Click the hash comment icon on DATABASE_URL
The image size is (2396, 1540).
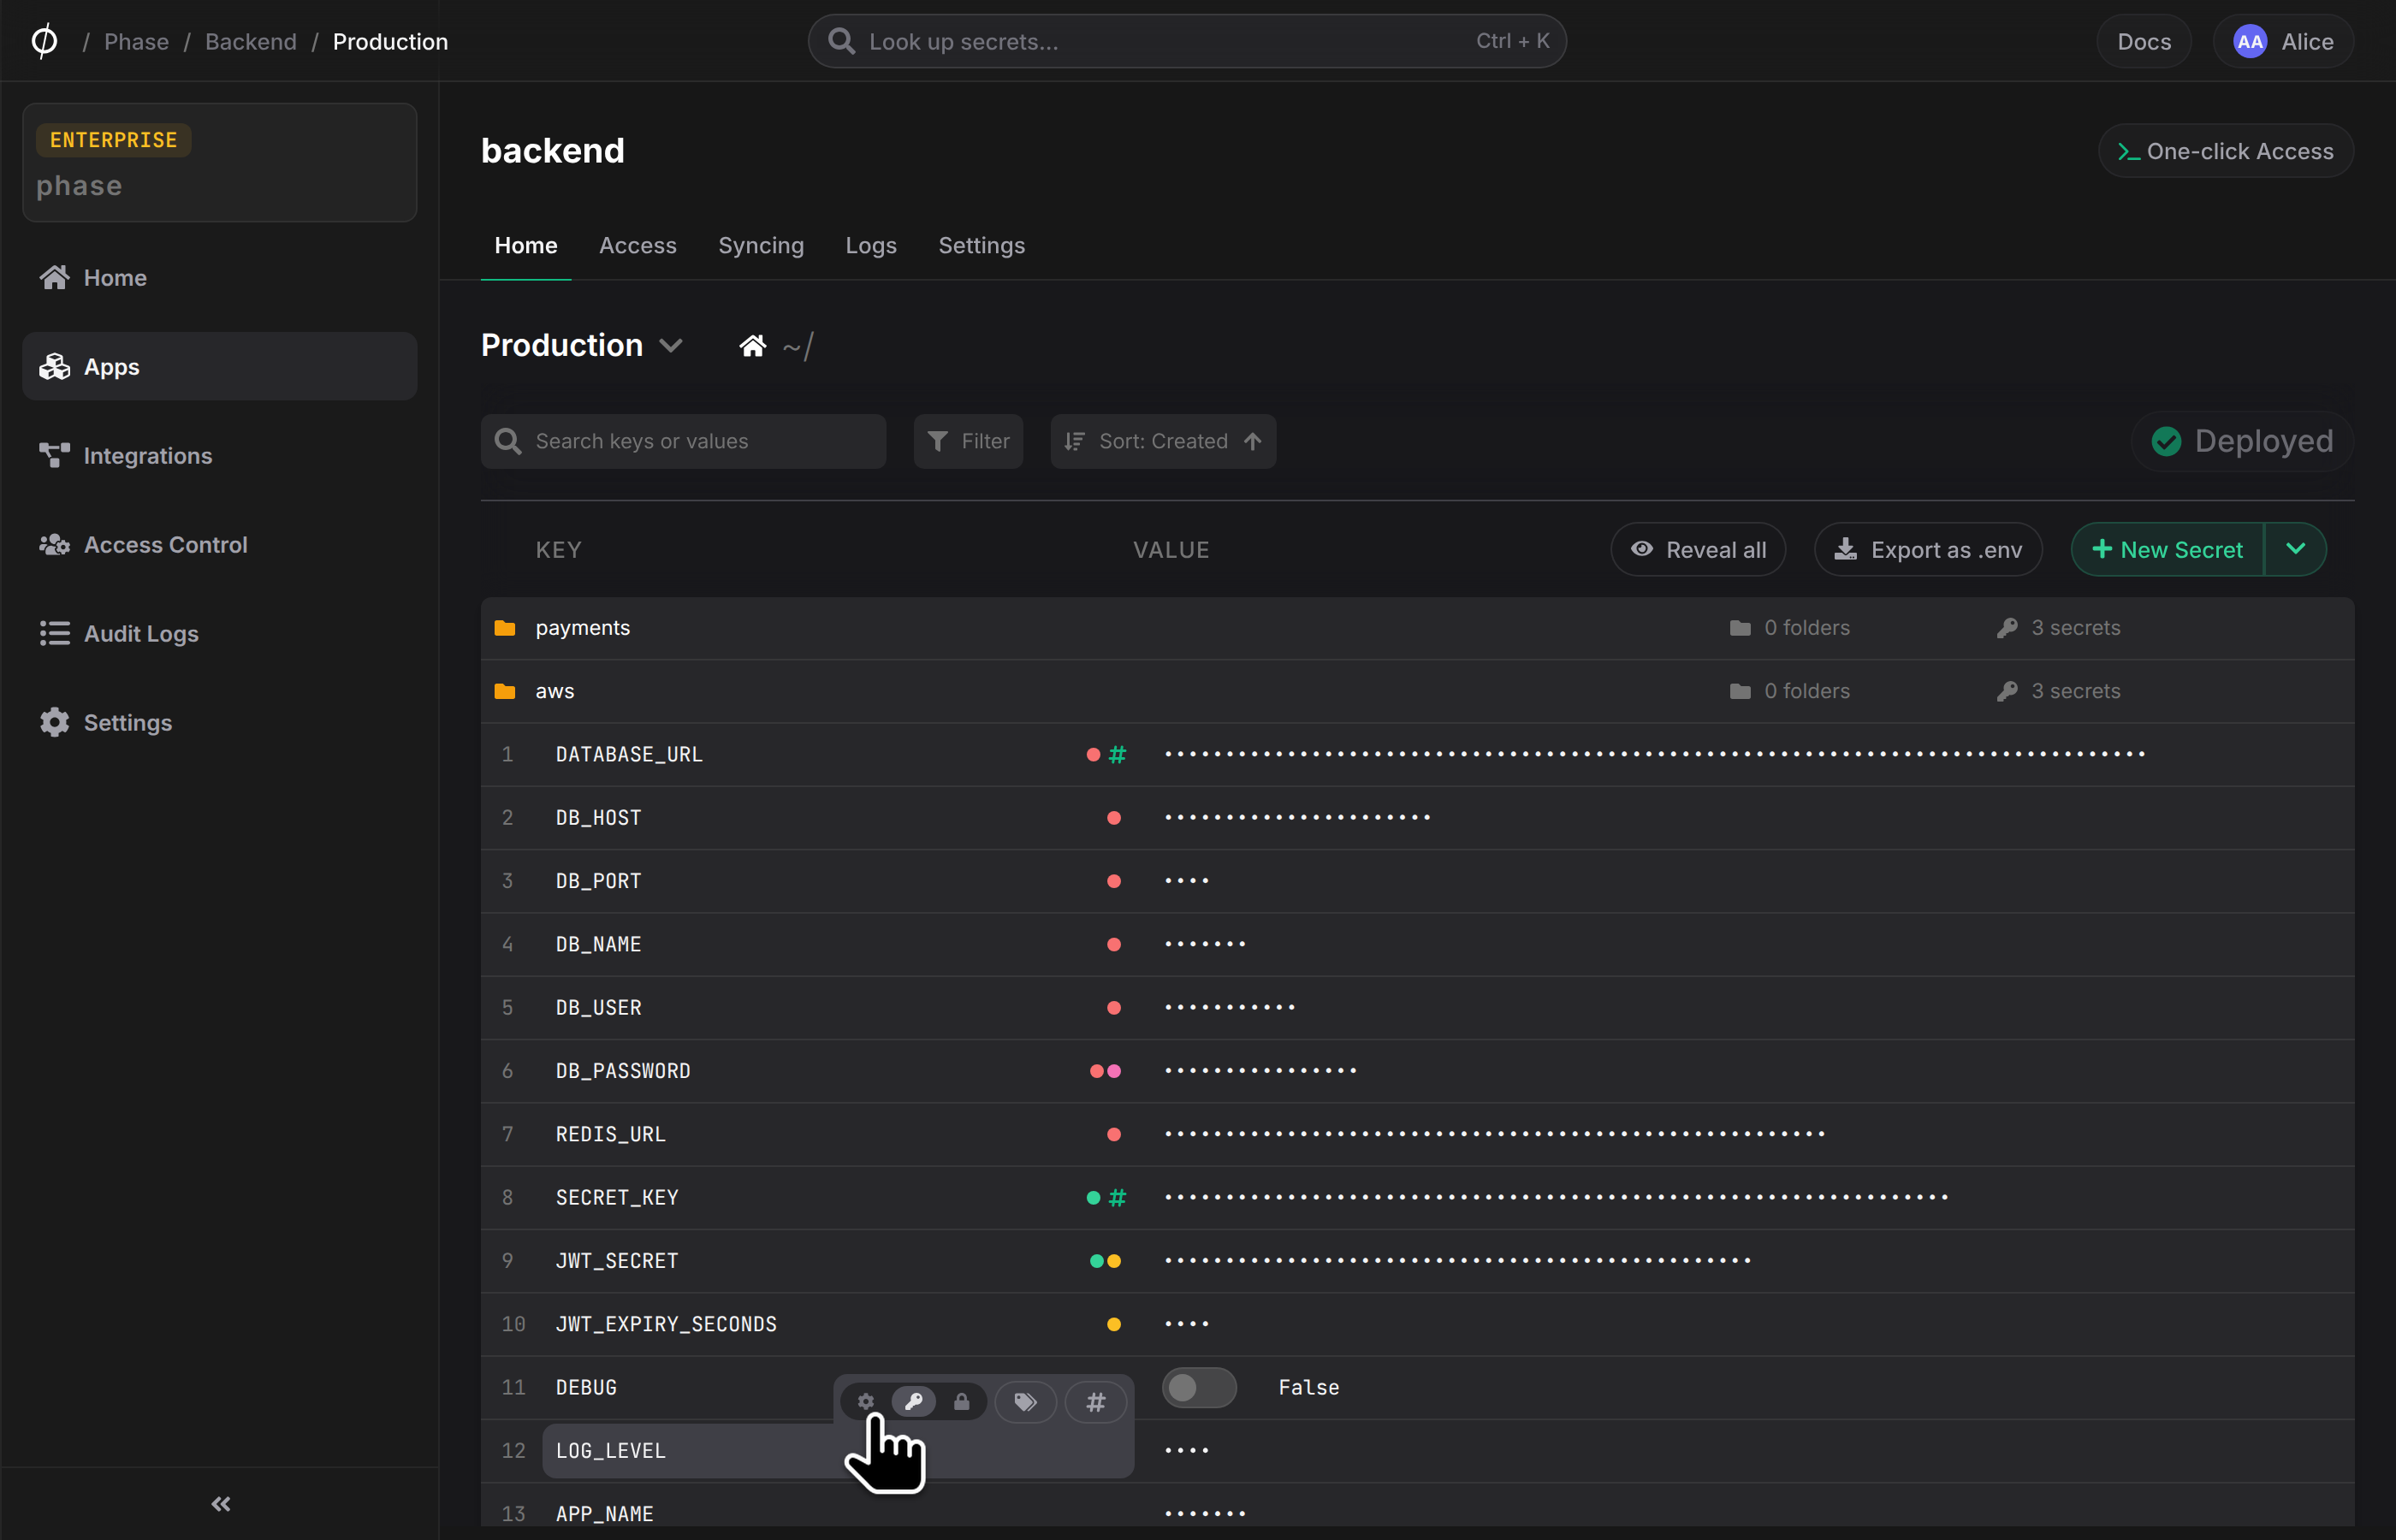(1117, 754)
